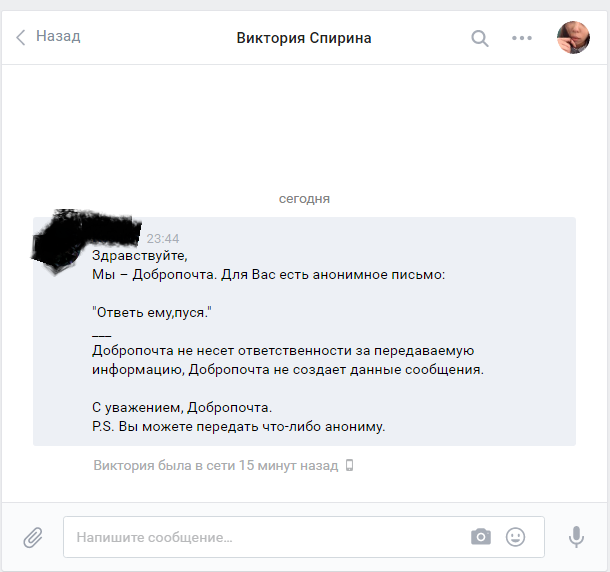Record voice message with microphone icon
The image size is (610, 572).
(x=576, y=537)
